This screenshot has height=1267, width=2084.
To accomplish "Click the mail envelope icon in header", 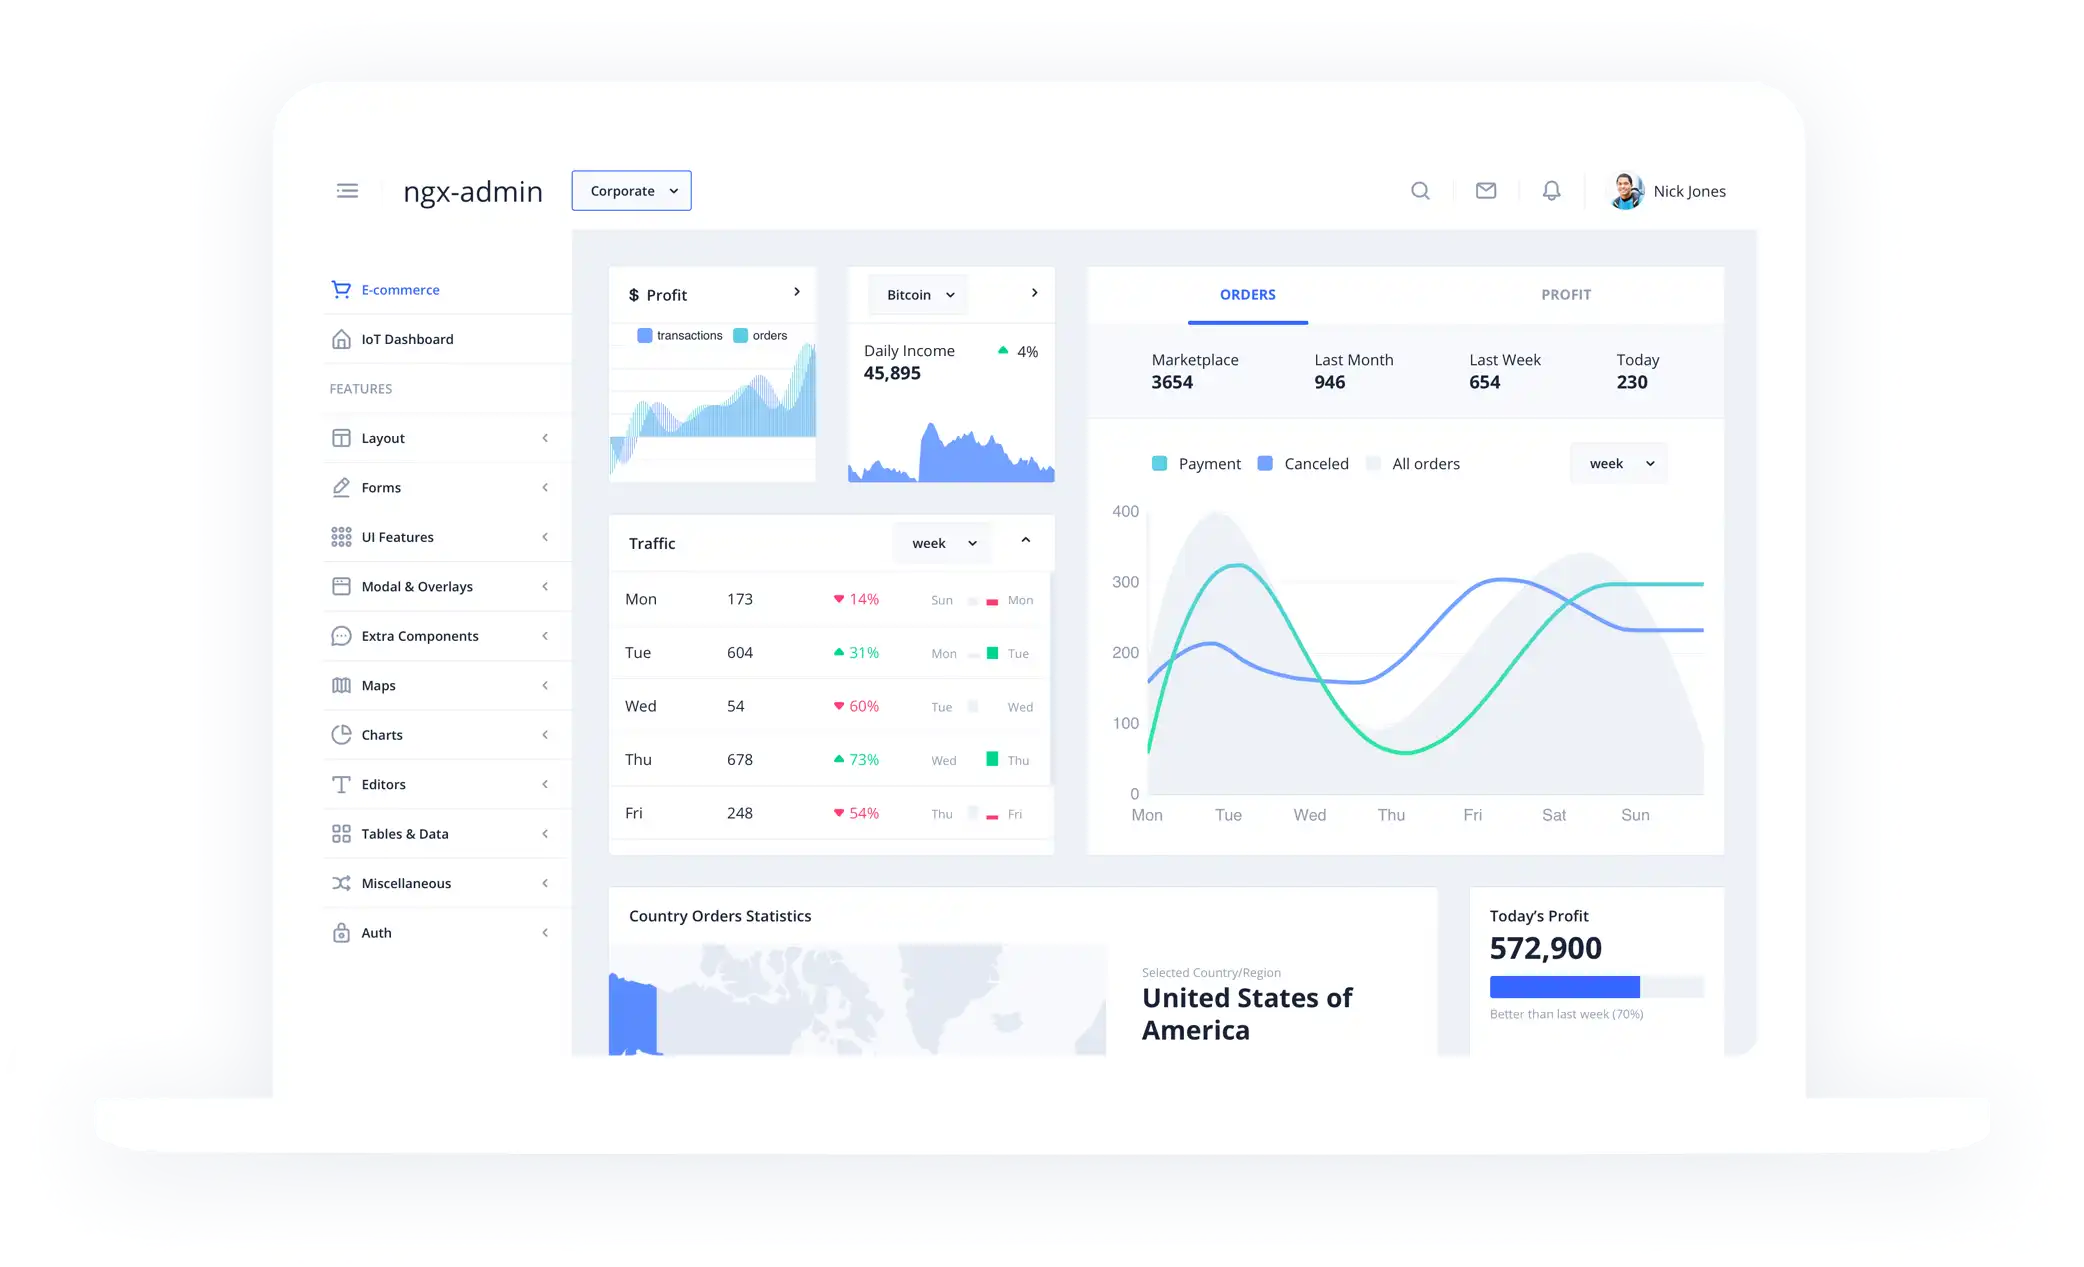I will tap(1484, 191).
